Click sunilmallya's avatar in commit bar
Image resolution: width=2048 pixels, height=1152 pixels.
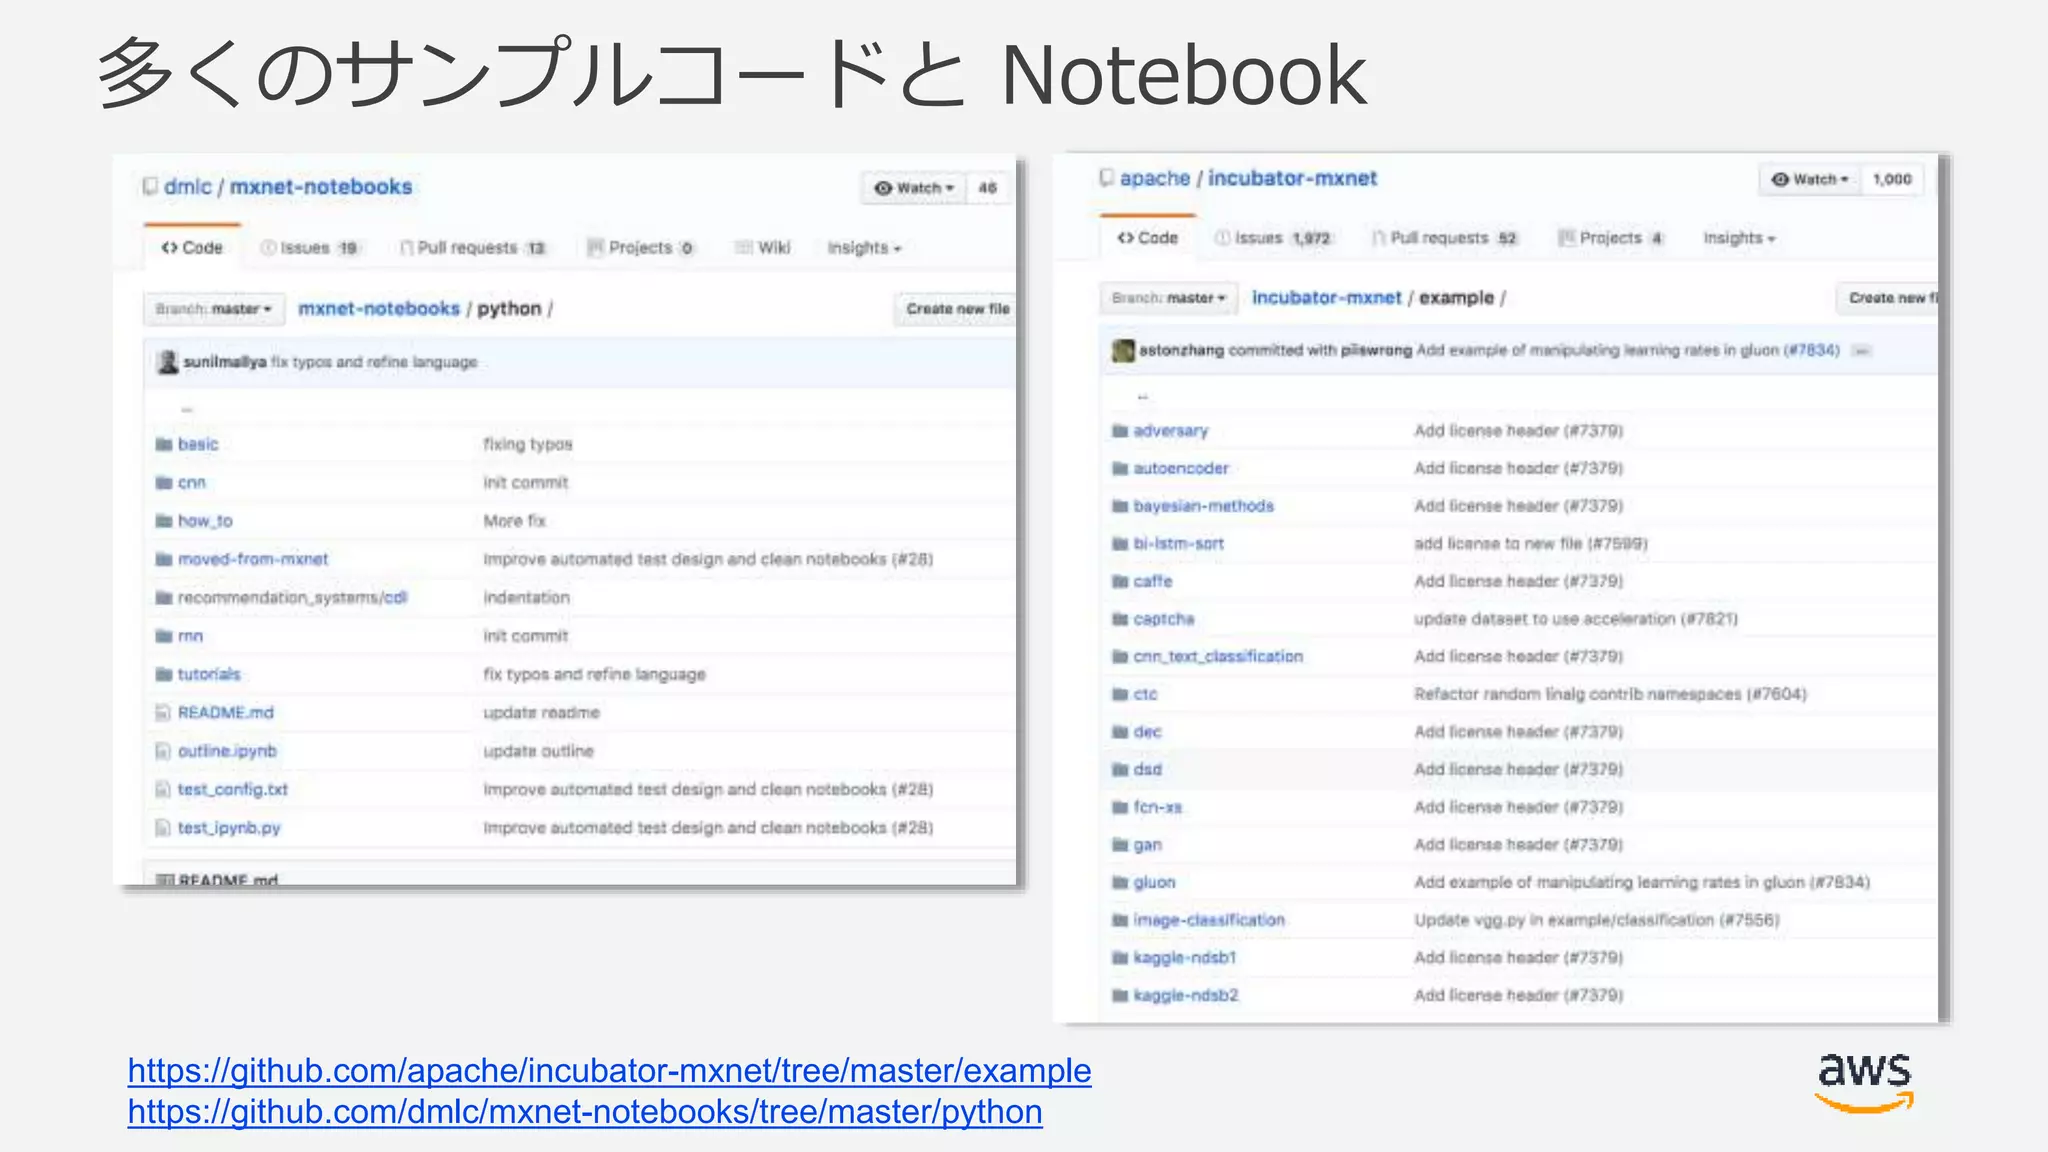click(168, 362)
